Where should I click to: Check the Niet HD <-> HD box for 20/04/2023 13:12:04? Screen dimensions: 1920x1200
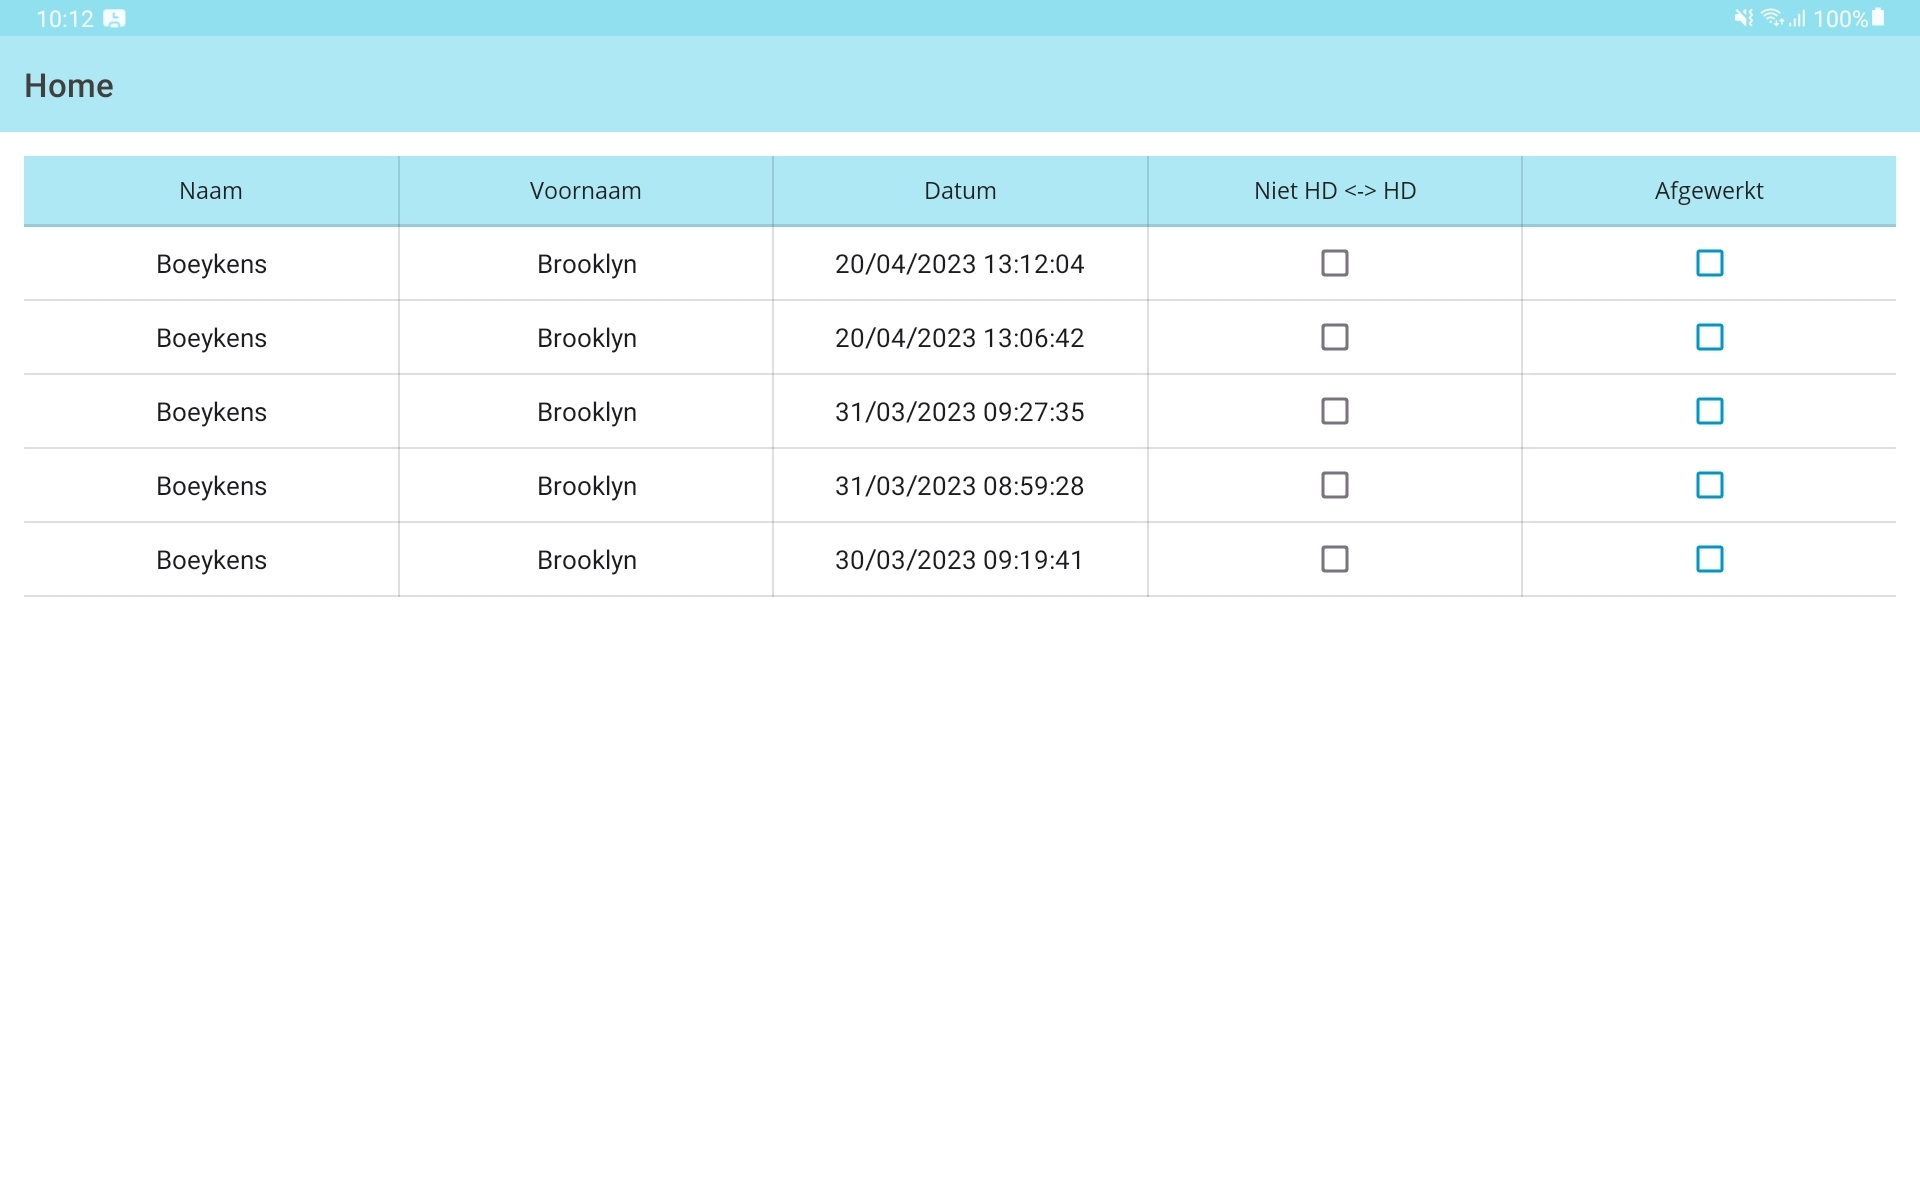(1335, 263)
